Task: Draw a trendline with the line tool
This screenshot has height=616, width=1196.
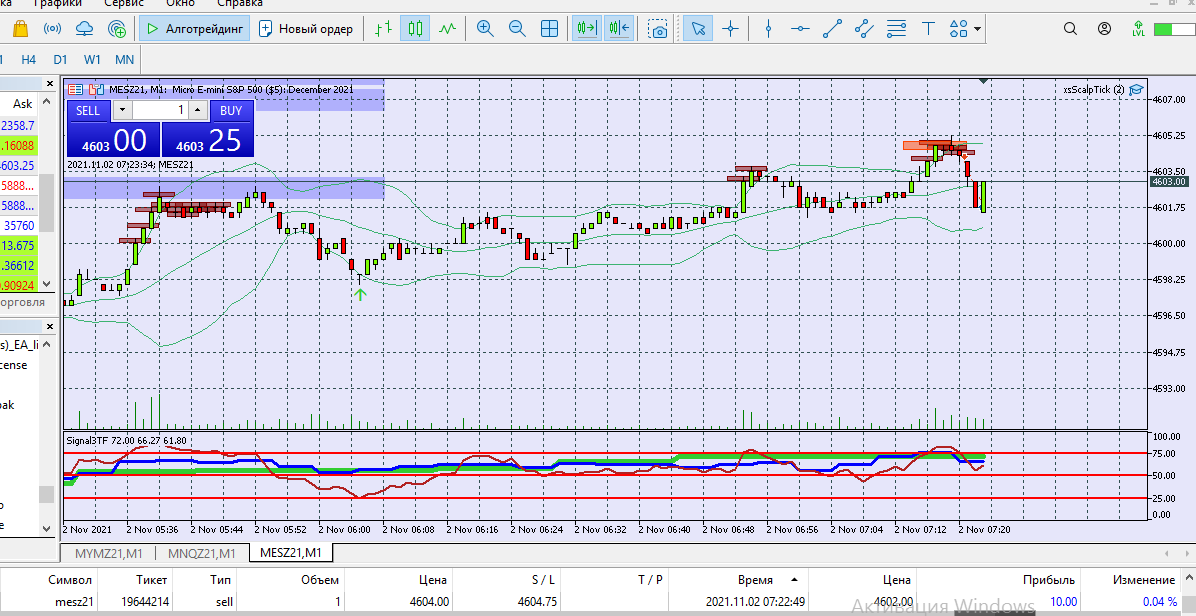Action: click(832, 29)
